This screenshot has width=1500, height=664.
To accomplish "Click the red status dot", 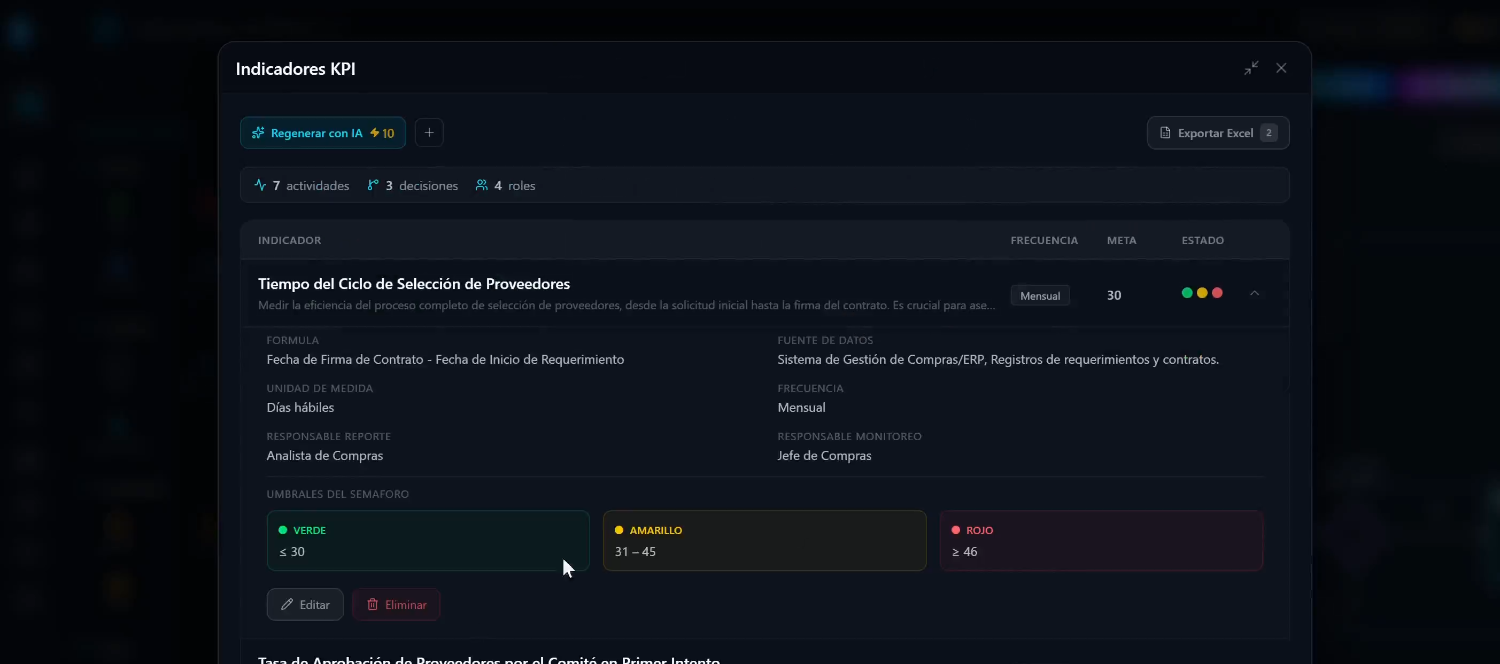I will pos(1217,293).
